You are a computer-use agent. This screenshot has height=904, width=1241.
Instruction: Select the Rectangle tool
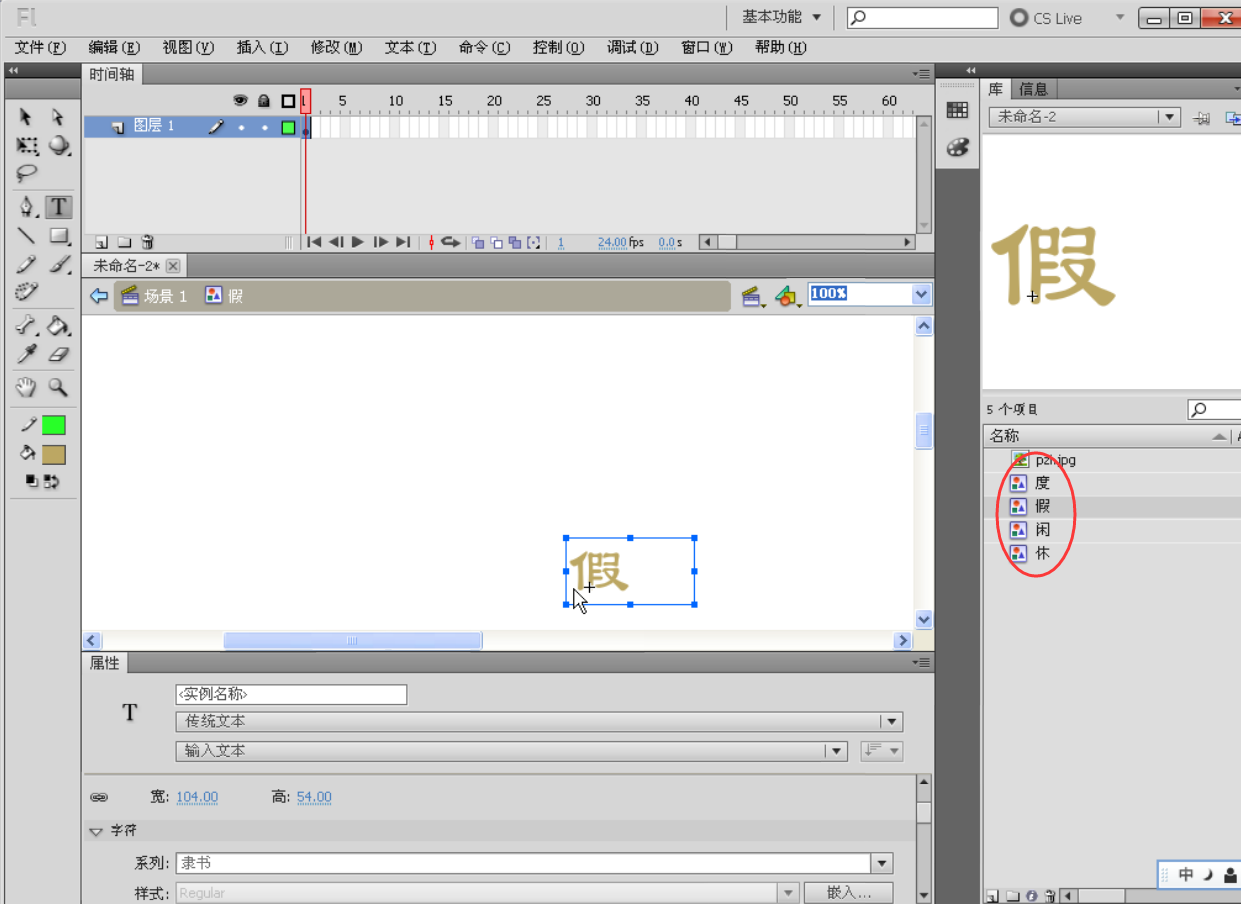pyautogui.click(x=59, y=236)
